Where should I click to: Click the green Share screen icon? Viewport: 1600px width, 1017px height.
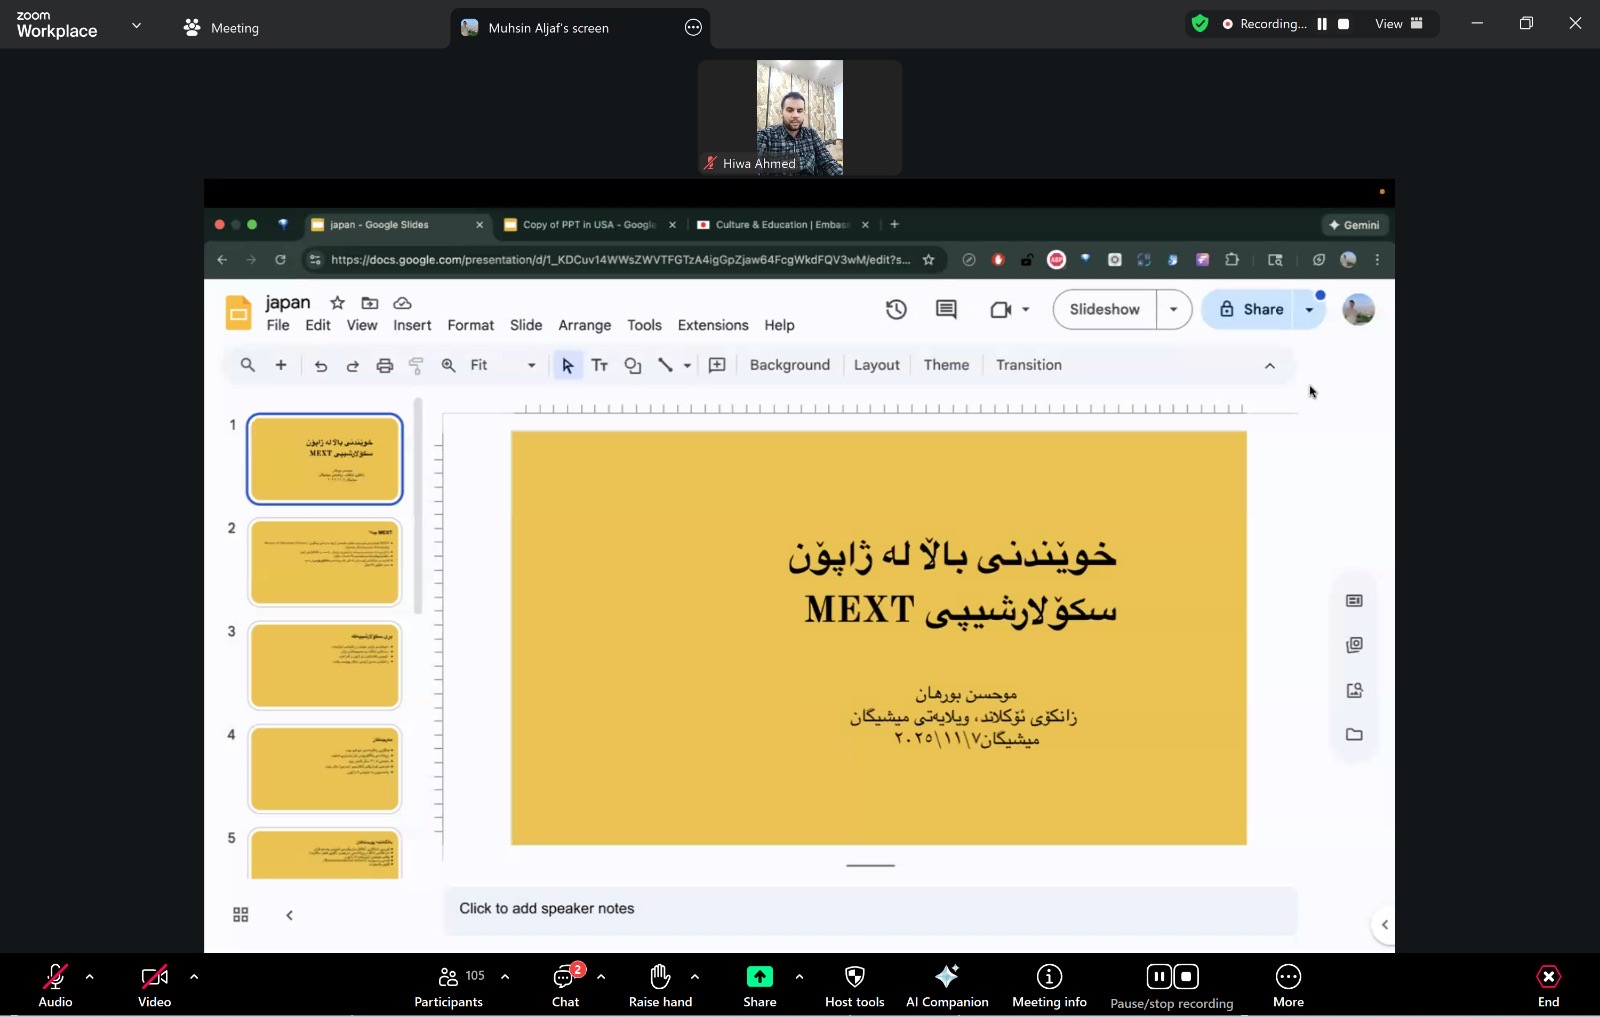tap(759, 977)
